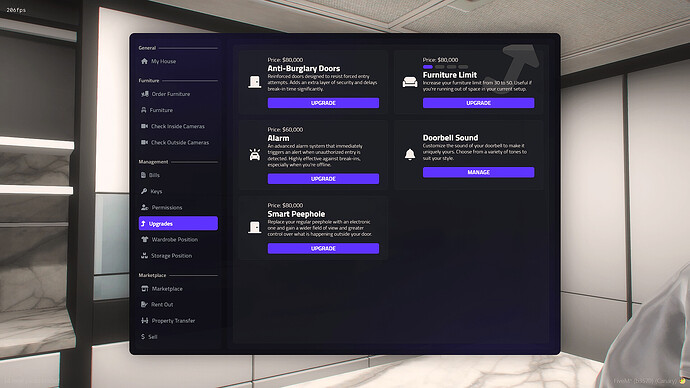
Task: Select Check Inside Cameras
Action: tap(178, 126)
